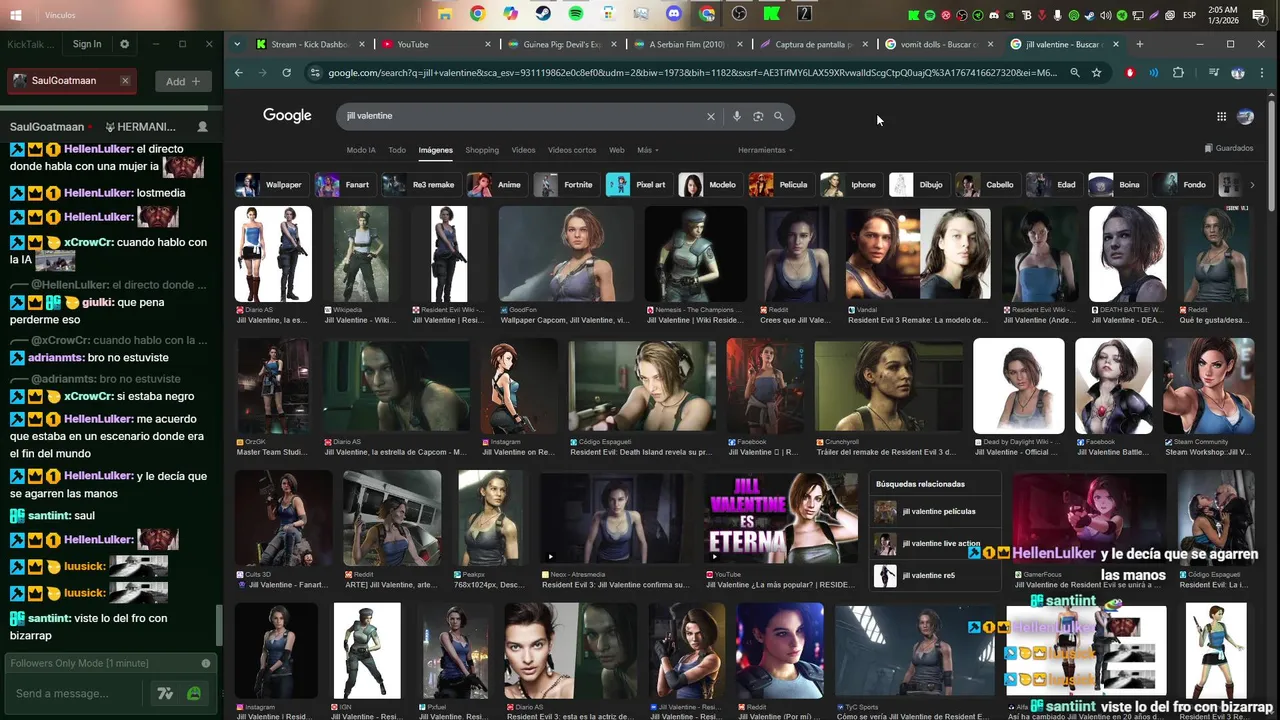The width and height of the screenshot is (1280, 720).
Task: Go back in Chrome
Action: click(239, 73)
